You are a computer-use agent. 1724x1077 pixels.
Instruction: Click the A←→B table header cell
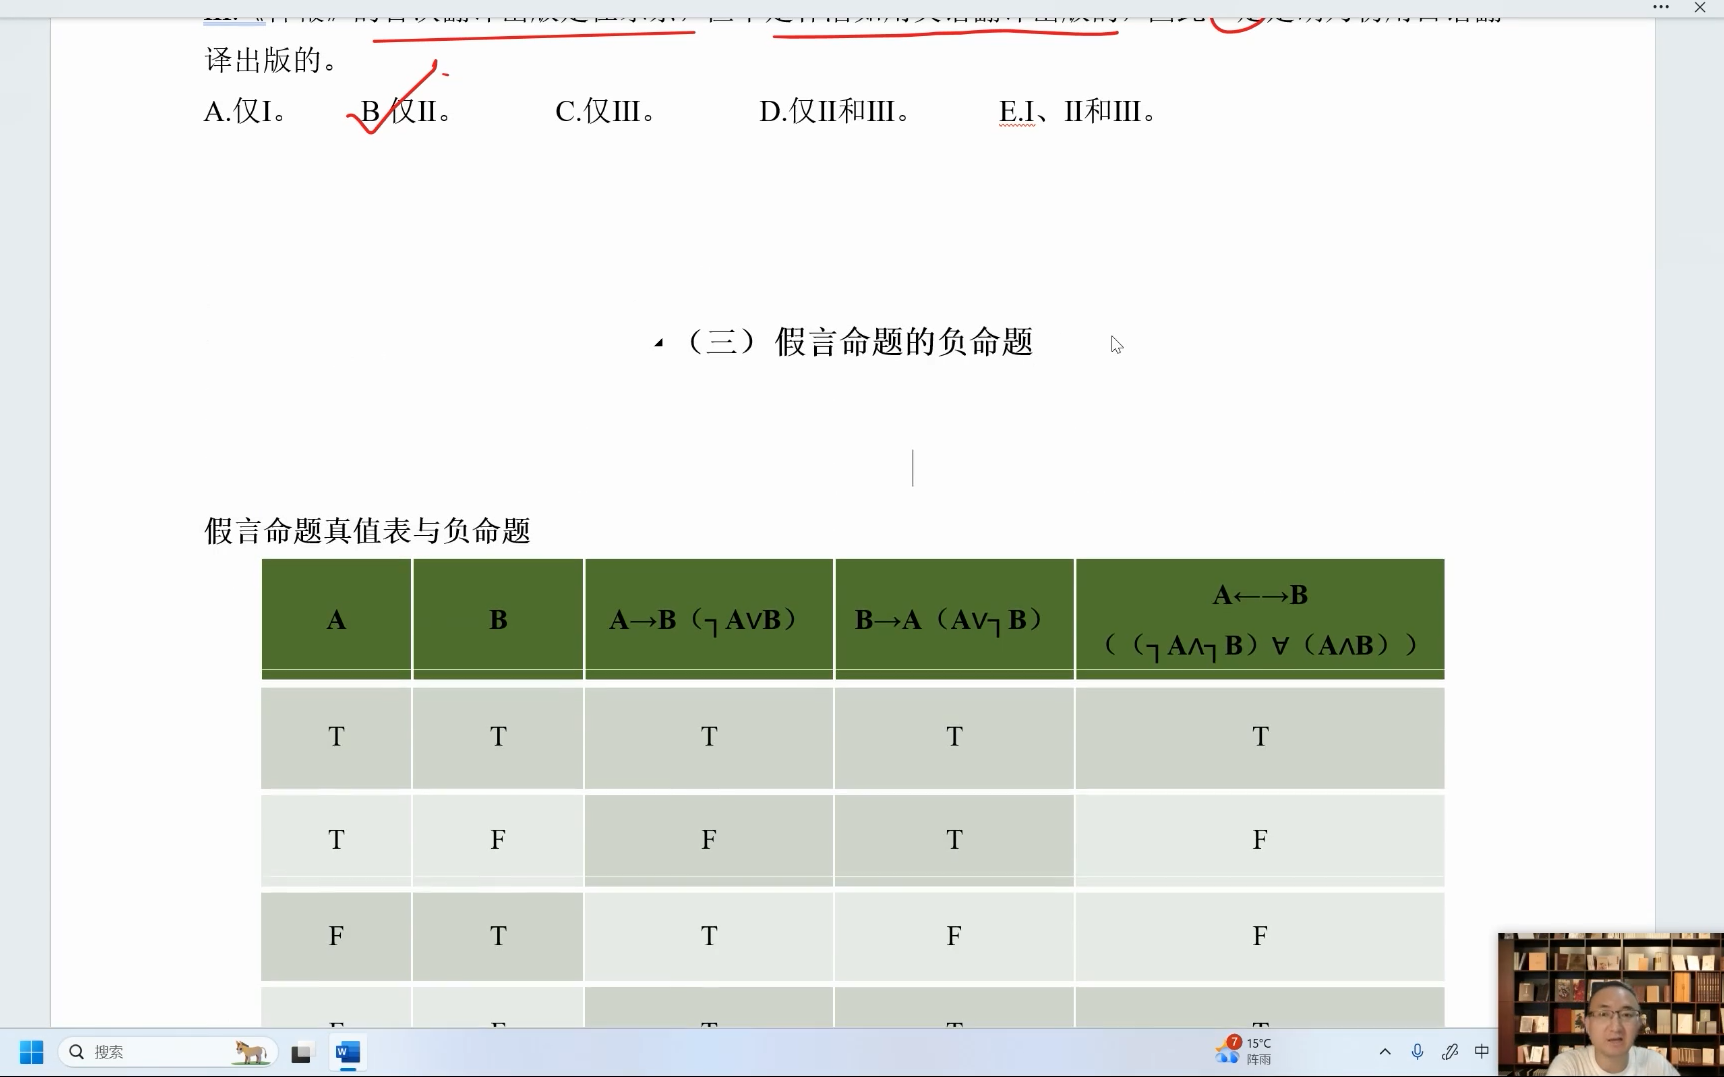click(x=1260, y=619)
